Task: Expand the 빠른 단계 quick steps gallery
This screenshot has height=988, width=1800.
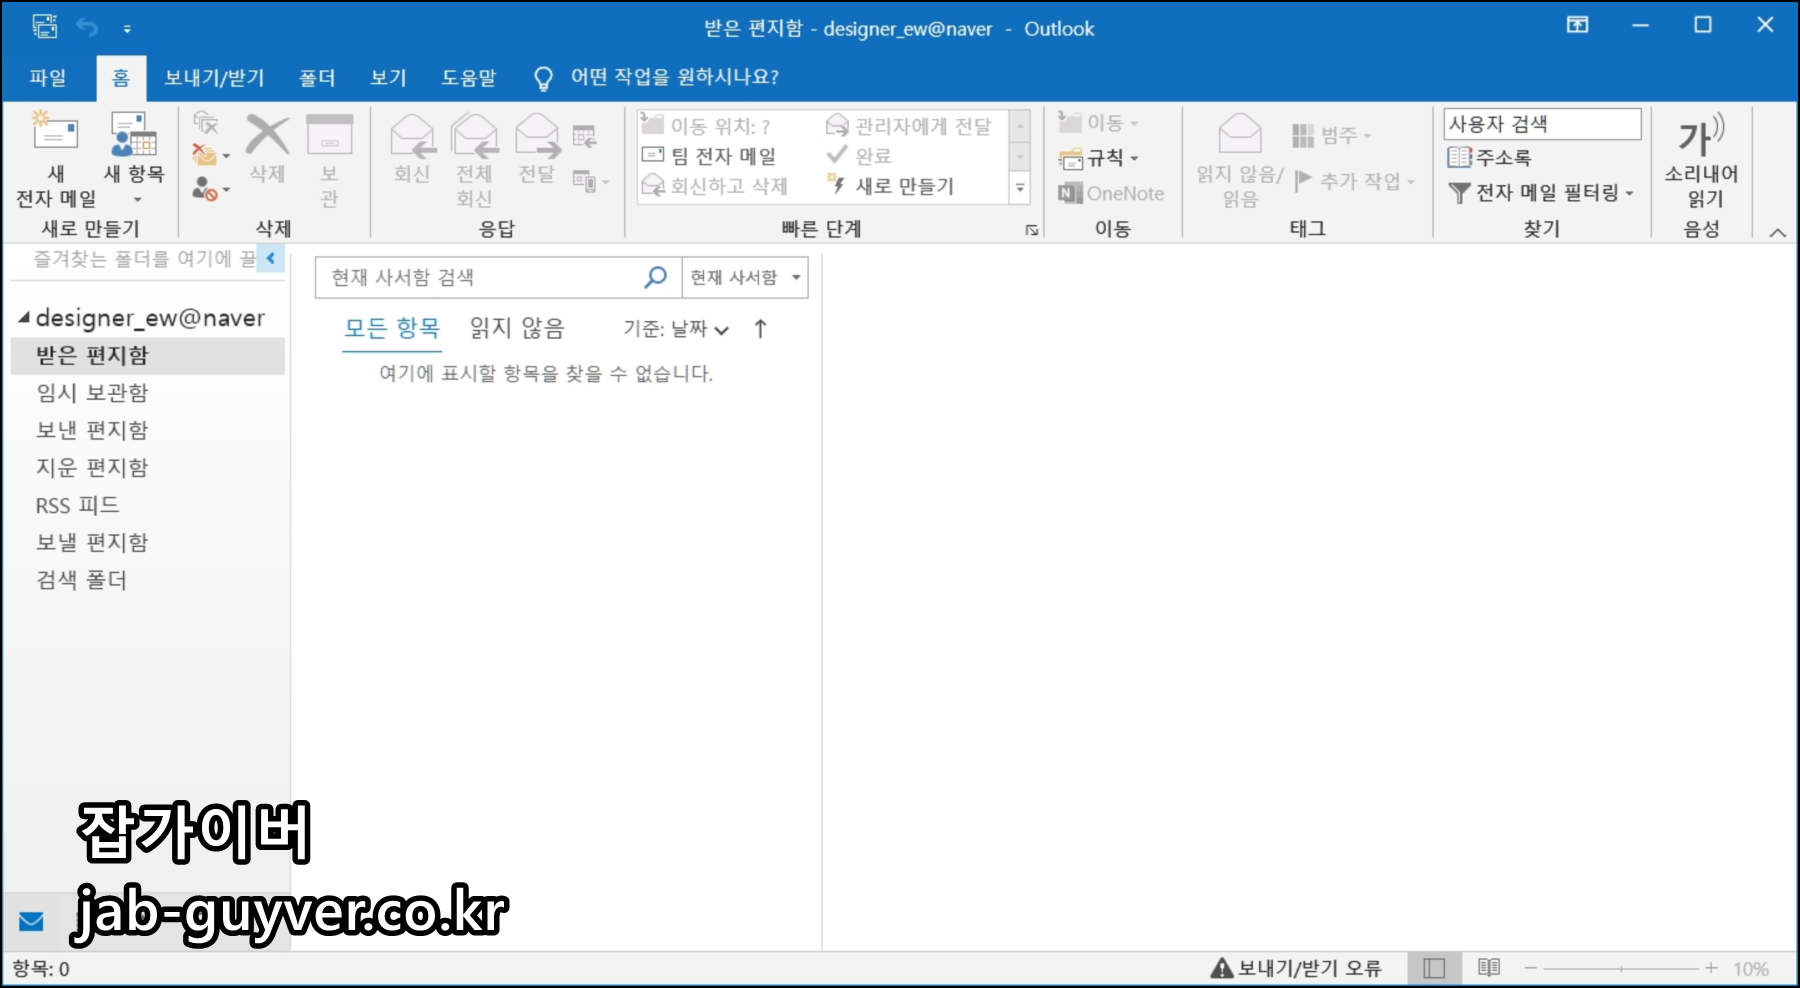Action: tap(1020, 187)
